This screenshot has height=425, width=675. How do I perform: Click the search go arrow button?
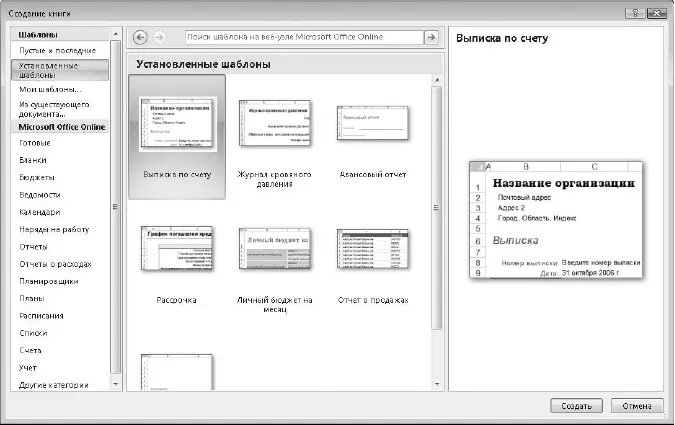[431, 37]
